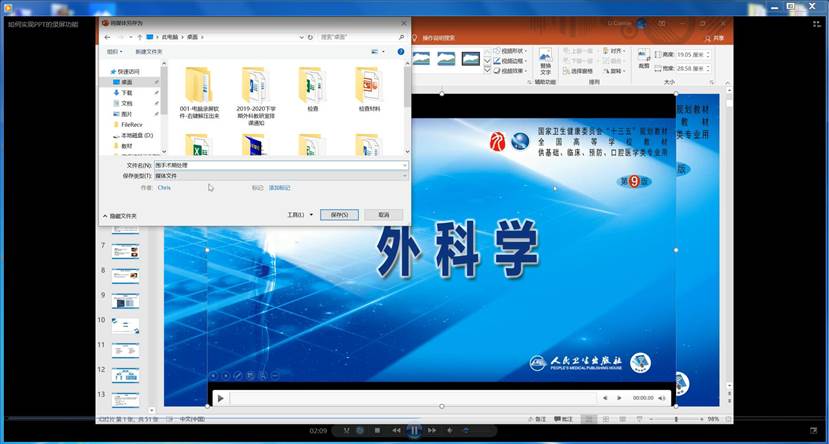The width and height of the screenshot is (829, 444).
Task: Click the 裁剪 crop tool
Action: click(x=643, y=58)
